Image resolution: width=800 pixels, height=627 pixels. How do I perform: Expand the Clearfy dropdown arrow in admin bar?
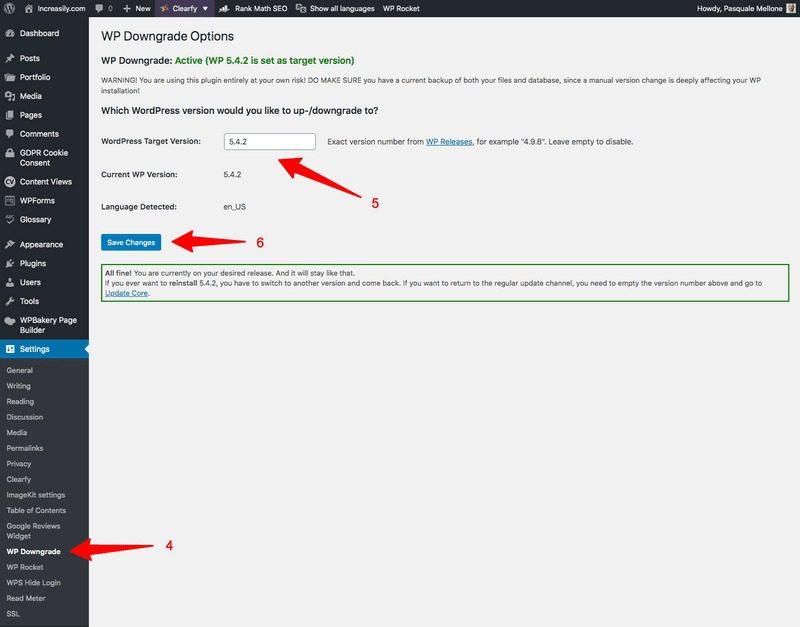[205, 9]
